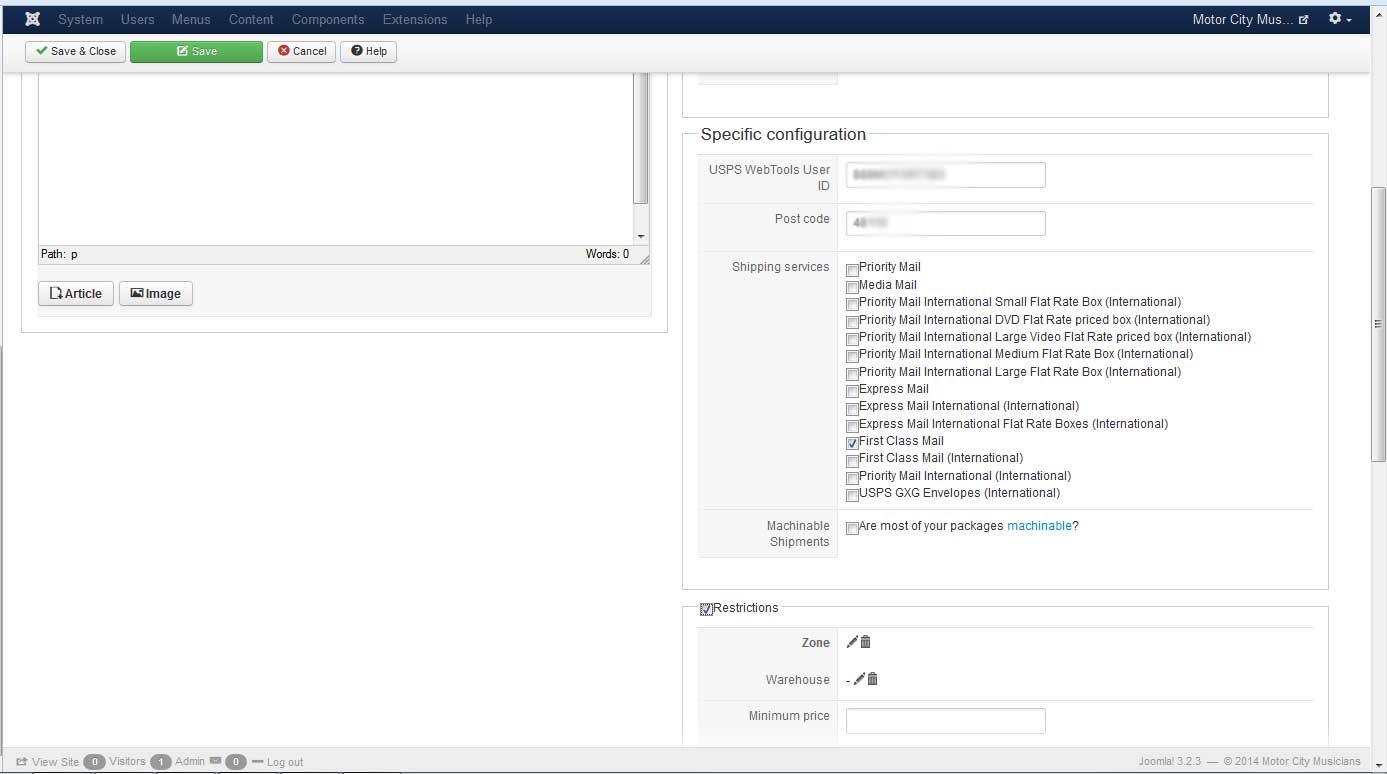Check USPS GXG Envelopes (International)
The height and width of the screenshot is (774, 1387).
click(x=852, y=495)
